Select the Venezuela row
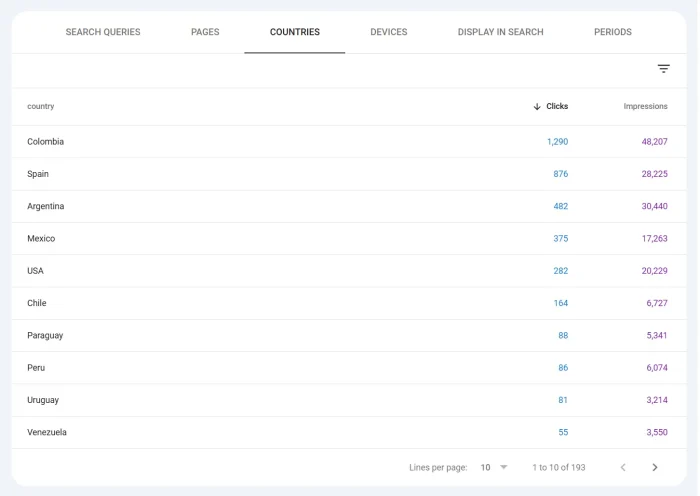This screenshot has height=496, width=700. pyautogui.click(x=349, y=432)
